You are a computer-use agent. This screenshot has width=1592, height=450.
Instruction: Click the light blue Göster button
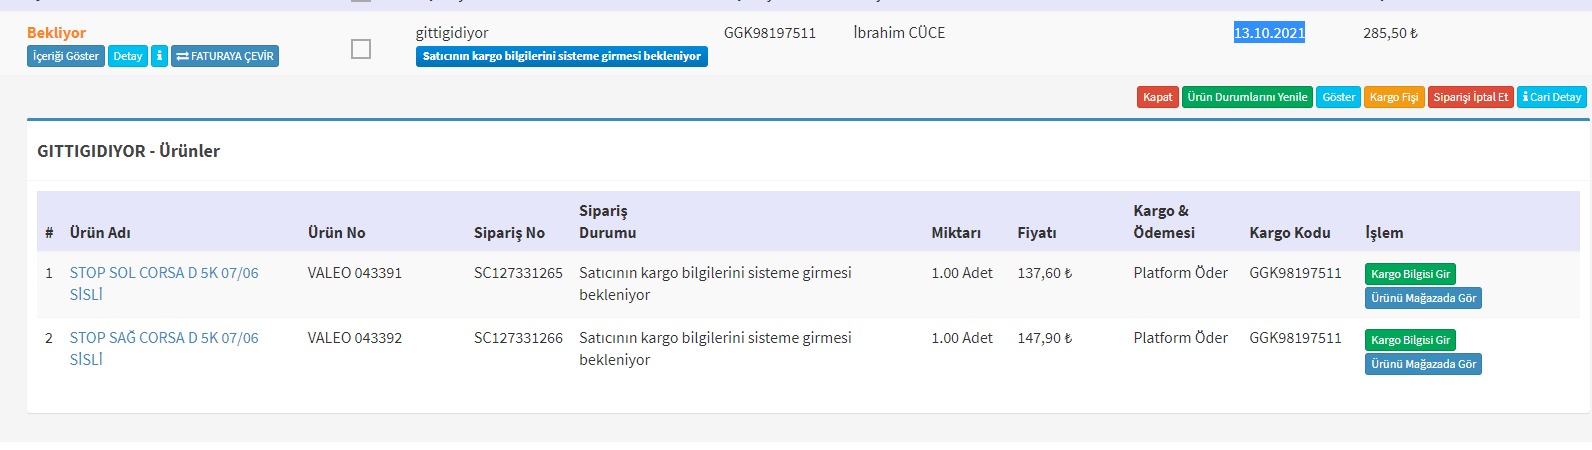tap(1338, 97)
